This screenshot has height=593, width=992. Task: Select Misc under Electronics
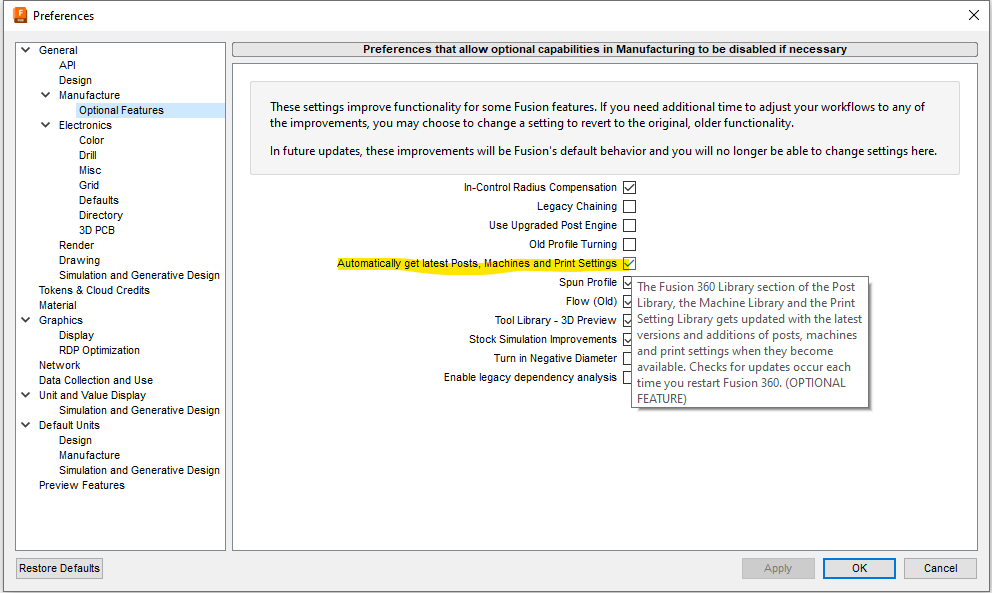(x=90, y=170)
